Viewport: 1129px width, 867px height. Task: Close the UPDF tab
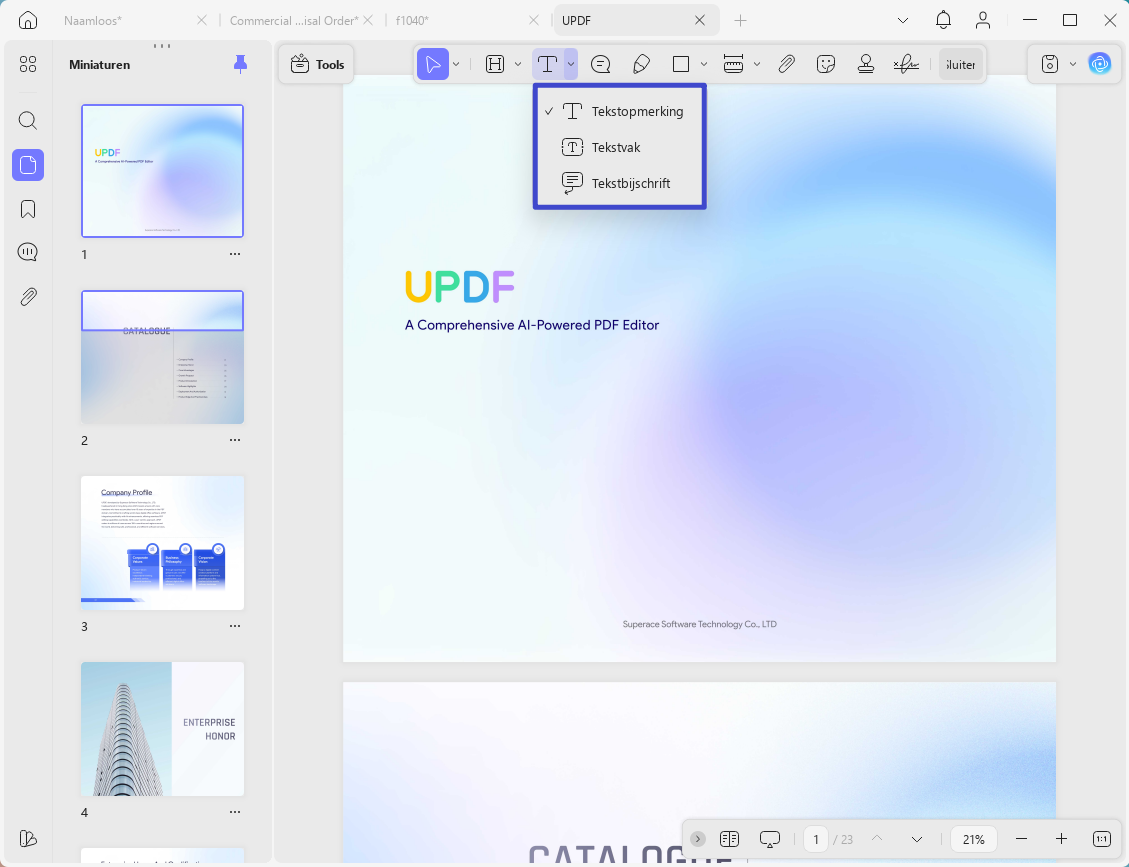700,20
